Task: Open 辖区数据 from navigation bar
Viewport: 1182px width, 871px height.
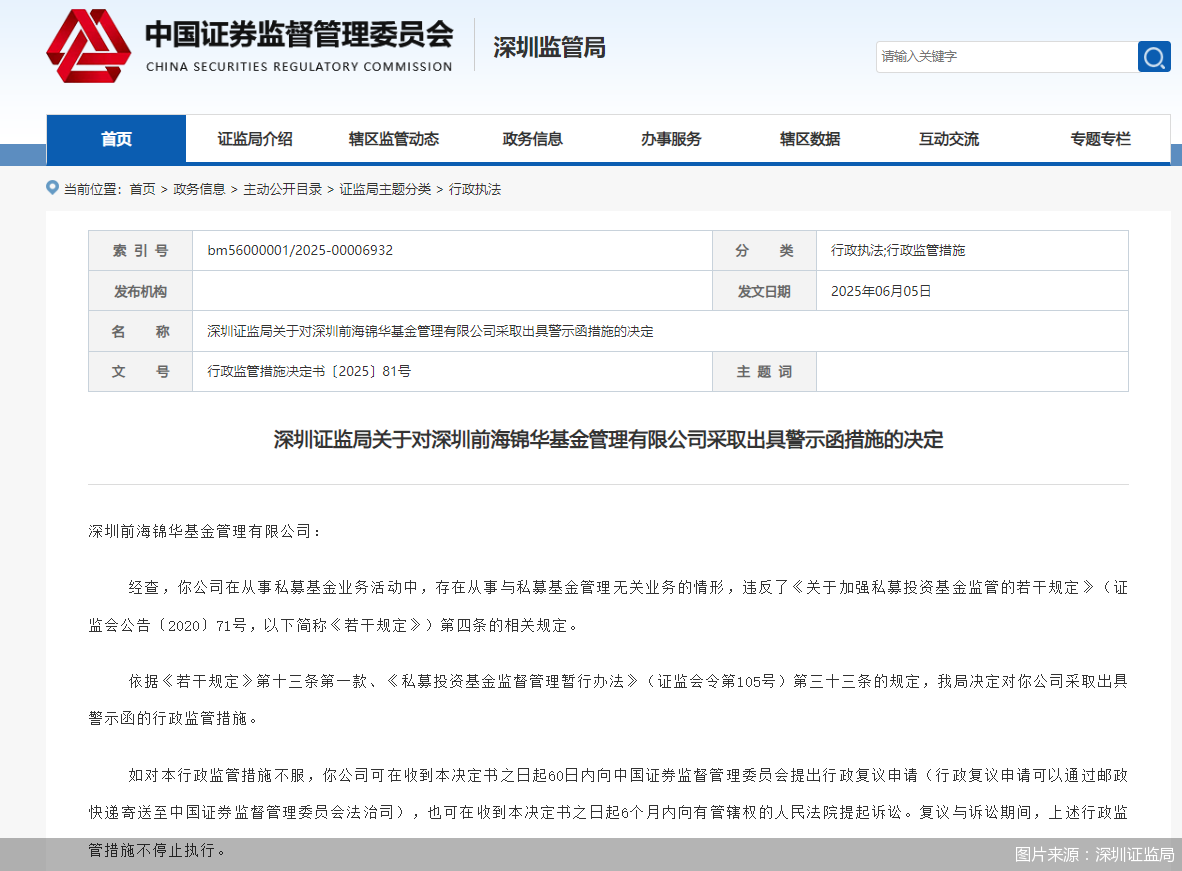Action: tap(810, 139)
